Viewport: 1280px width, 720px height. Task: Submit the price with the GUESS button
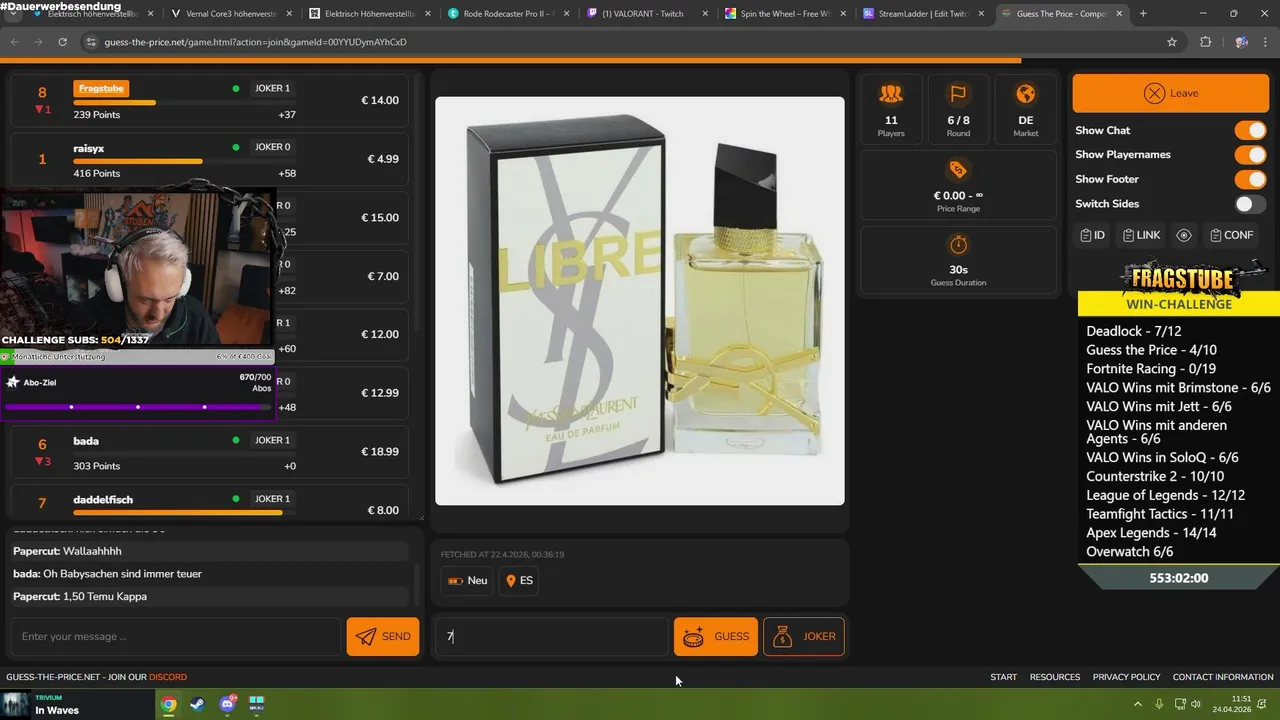pyautogui.click(x=716, y=637)
